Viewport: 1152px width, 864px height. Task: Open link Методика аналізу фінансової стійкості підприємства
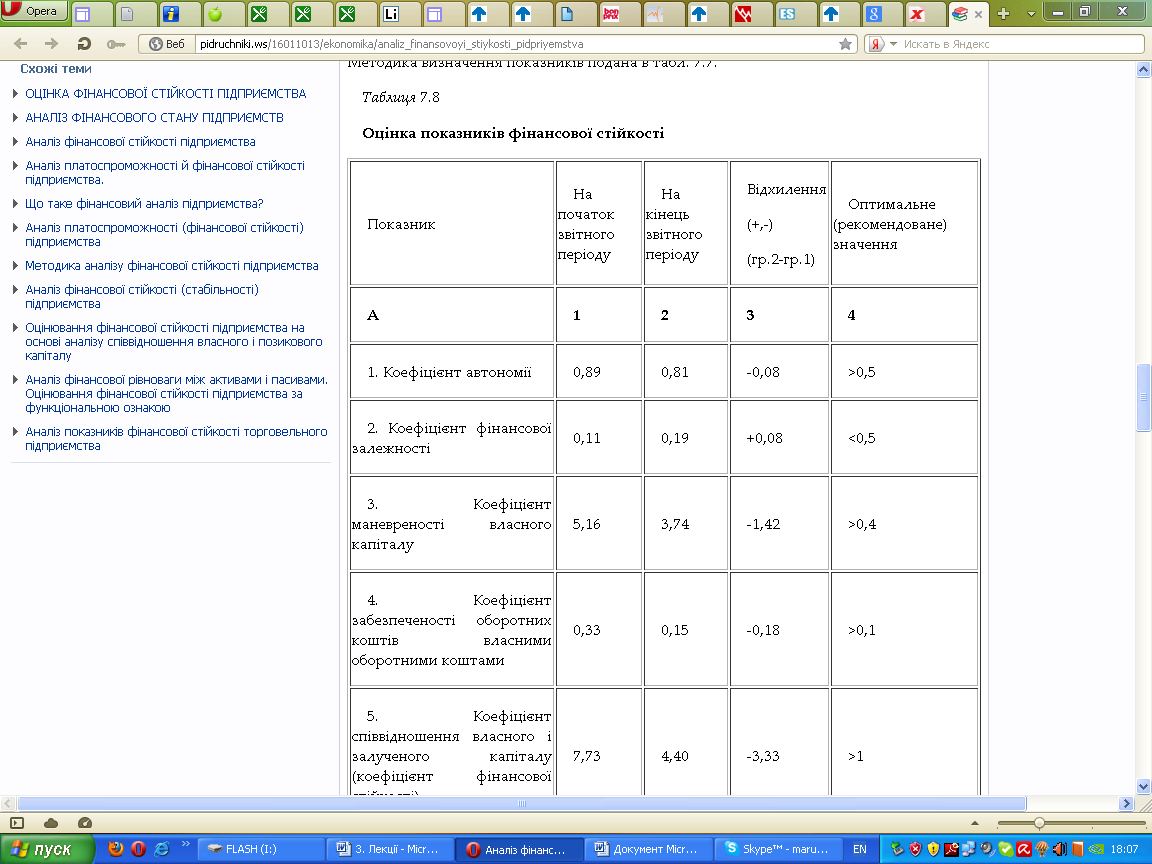pos(172,265)
